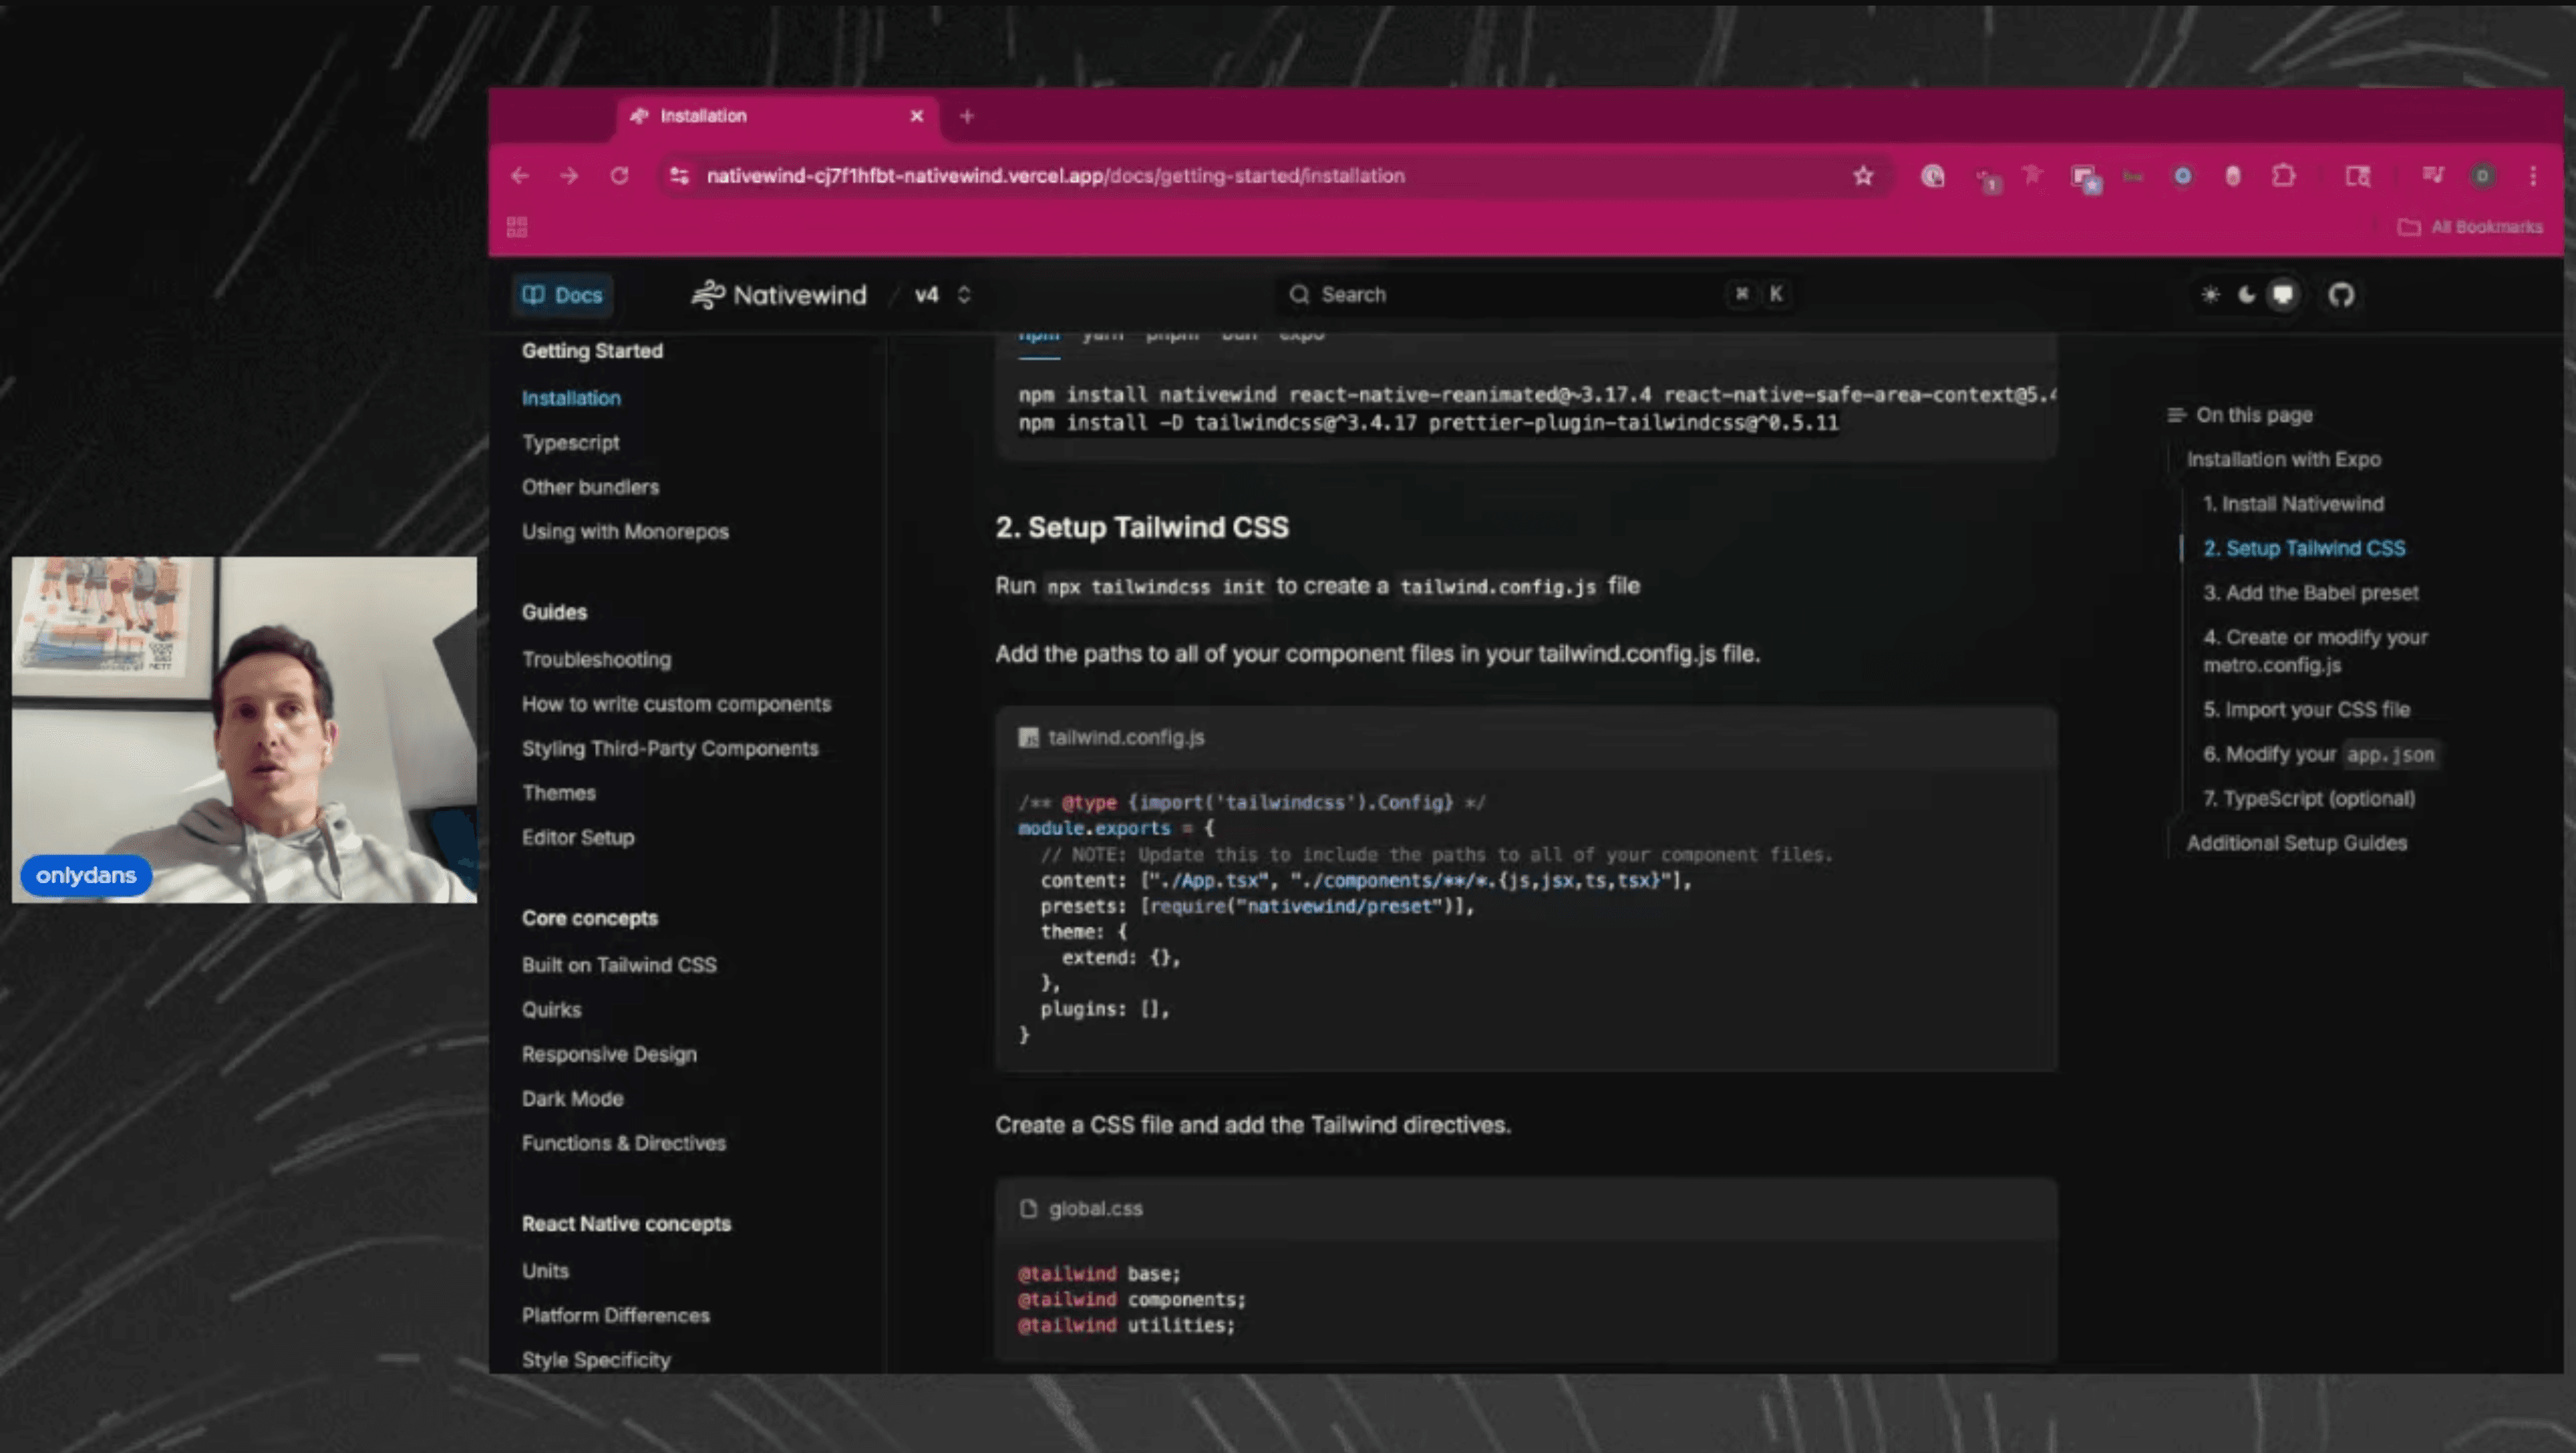Switch to the Docs tab
The height and width of the screenshot is (1453, 2576).
pyautogui.click(x=563, y=295)
